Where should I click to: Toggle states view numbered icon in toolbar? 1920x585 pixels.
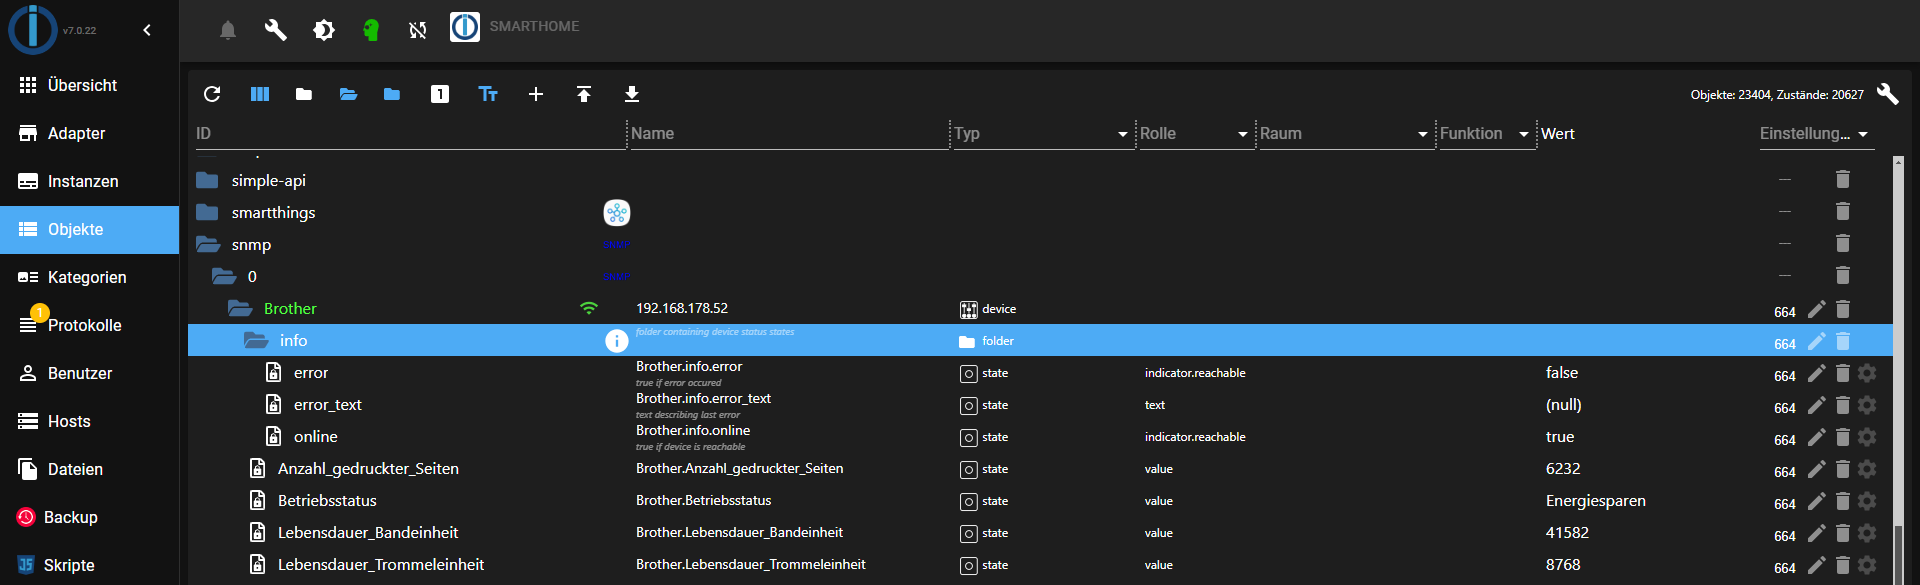(x=440, y=94)
